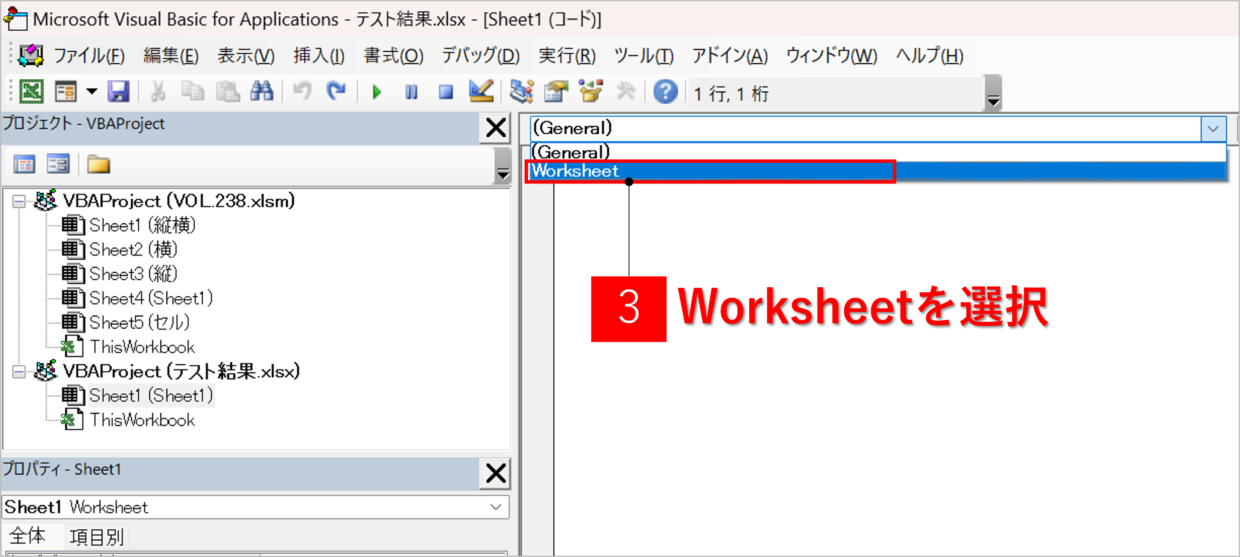Open Properties Window icon in toolbar
The image size is (1240, 557).
coord(556,92)
